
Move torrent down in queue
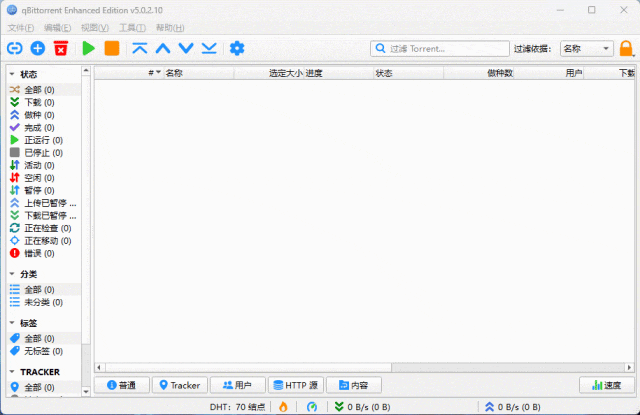tap(186, 49)
